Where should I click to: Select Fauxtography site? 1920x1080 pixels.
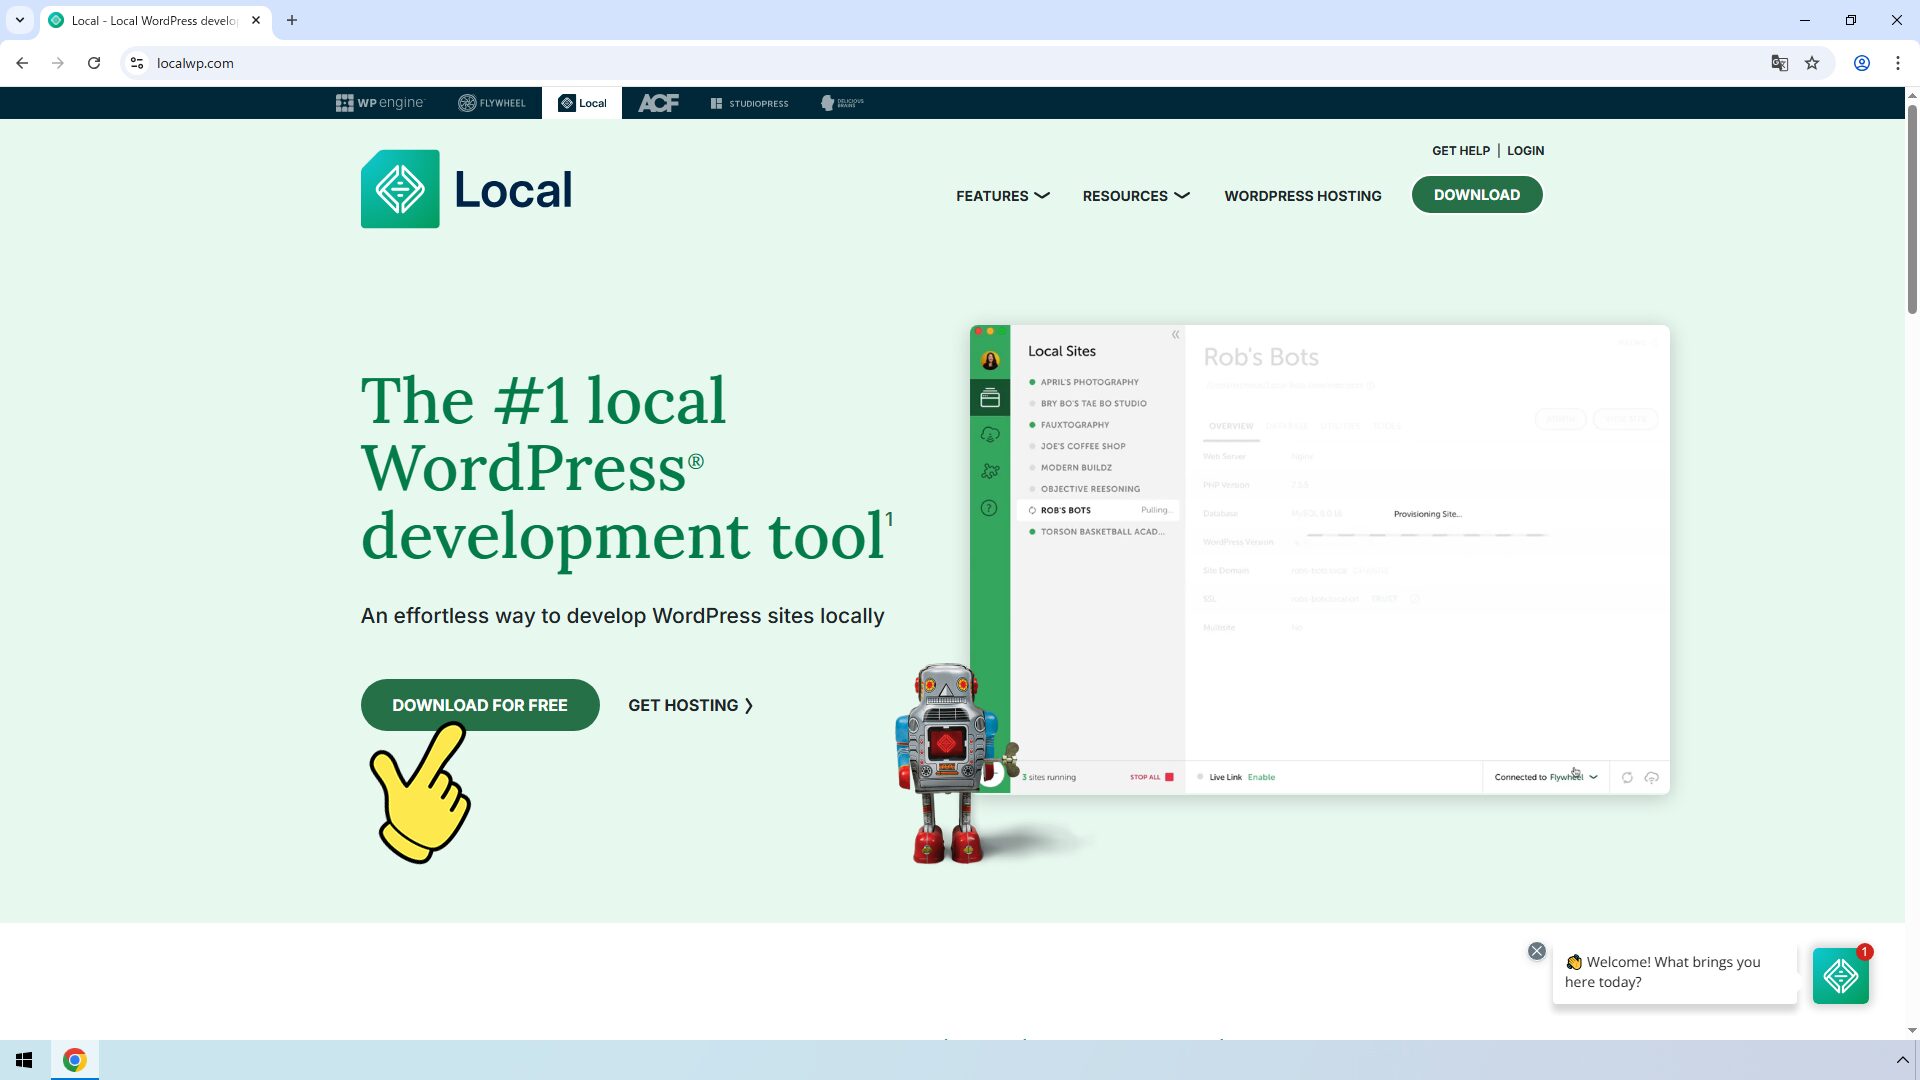[1074, 425]
